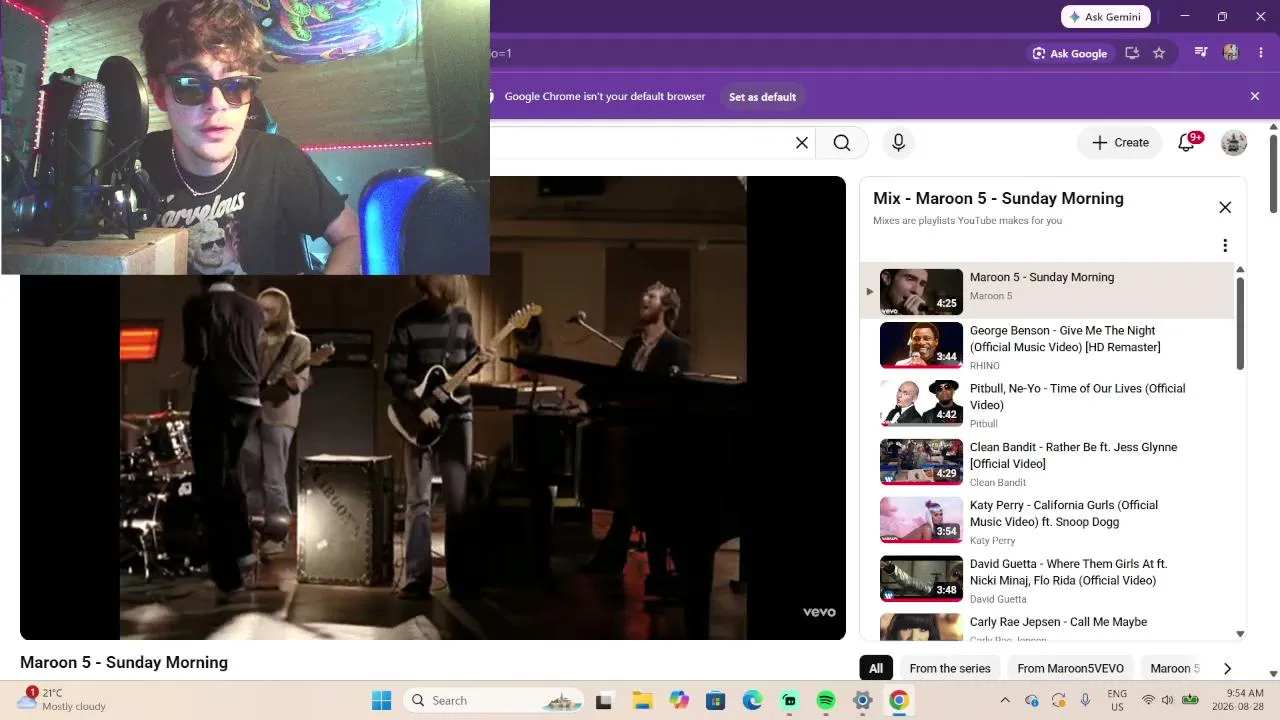Click 'Carly Rae Jepsen - Call Me Maybe' title
The image size is (1280, 720).
(x=1058, y=622)
